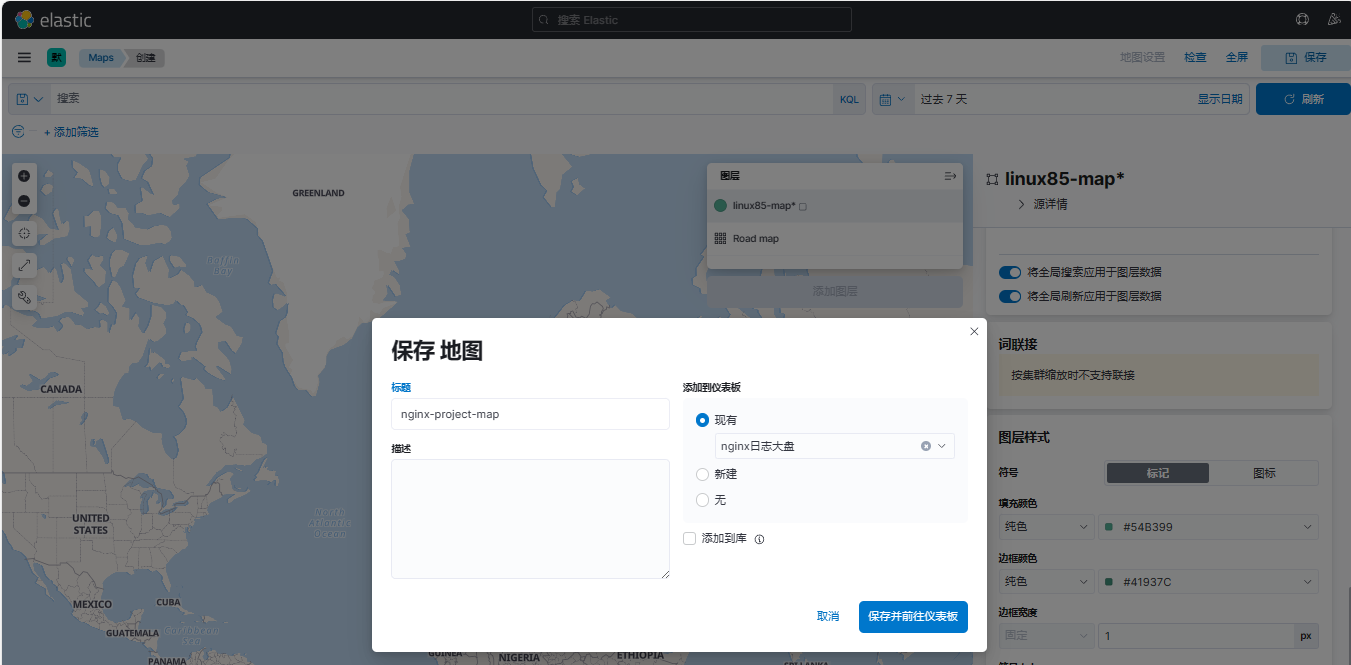Enable the 添加到库 checkbox
This screenshot has width=1351, height=665.
(x=690, y=539)
